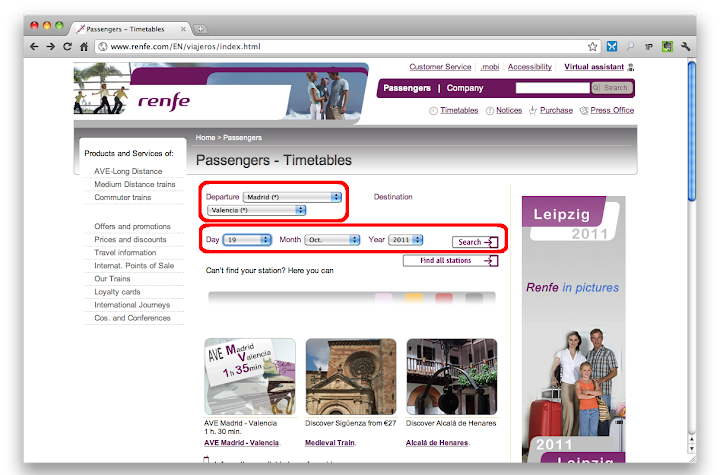The image size is (720, 475).
Task: Go back with the browser back arrow
Action: (34, 46)
